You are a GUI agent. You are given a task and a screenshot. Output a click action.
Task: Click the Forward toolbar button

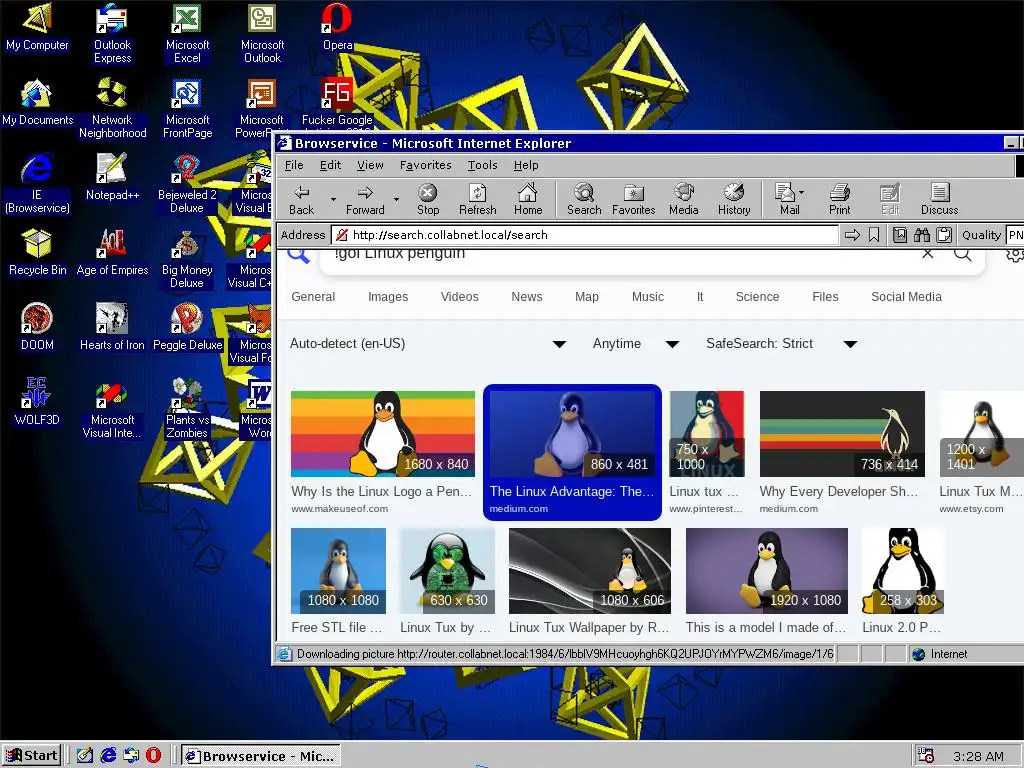coord(365,199)
